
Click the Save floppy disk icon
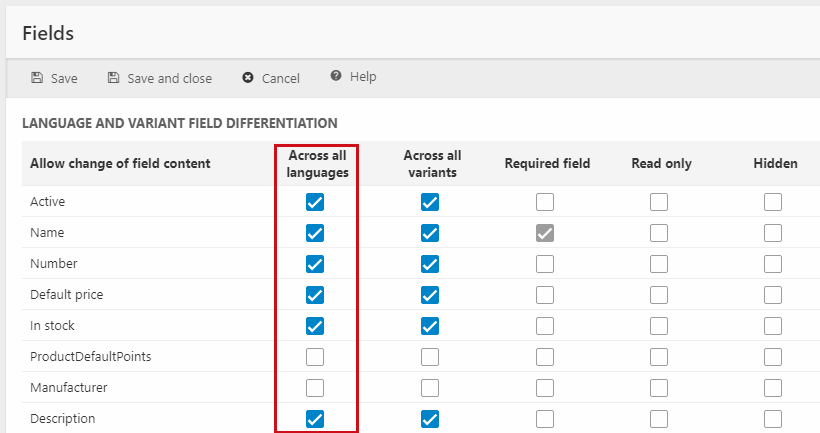(x=37, y=78)
